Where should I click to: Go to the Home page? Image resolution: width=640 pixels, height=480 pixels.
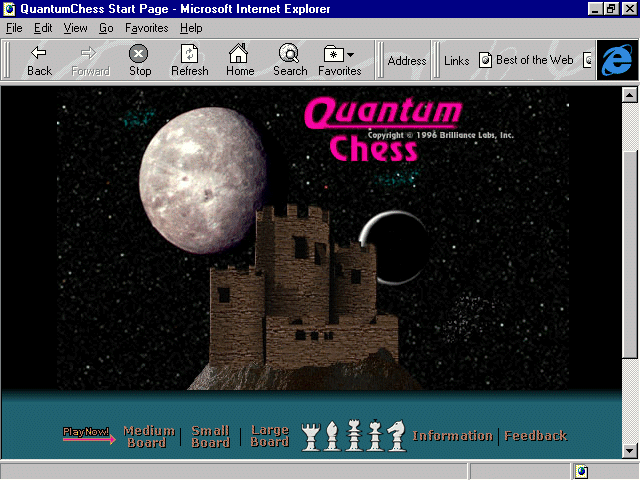point(240,60)
